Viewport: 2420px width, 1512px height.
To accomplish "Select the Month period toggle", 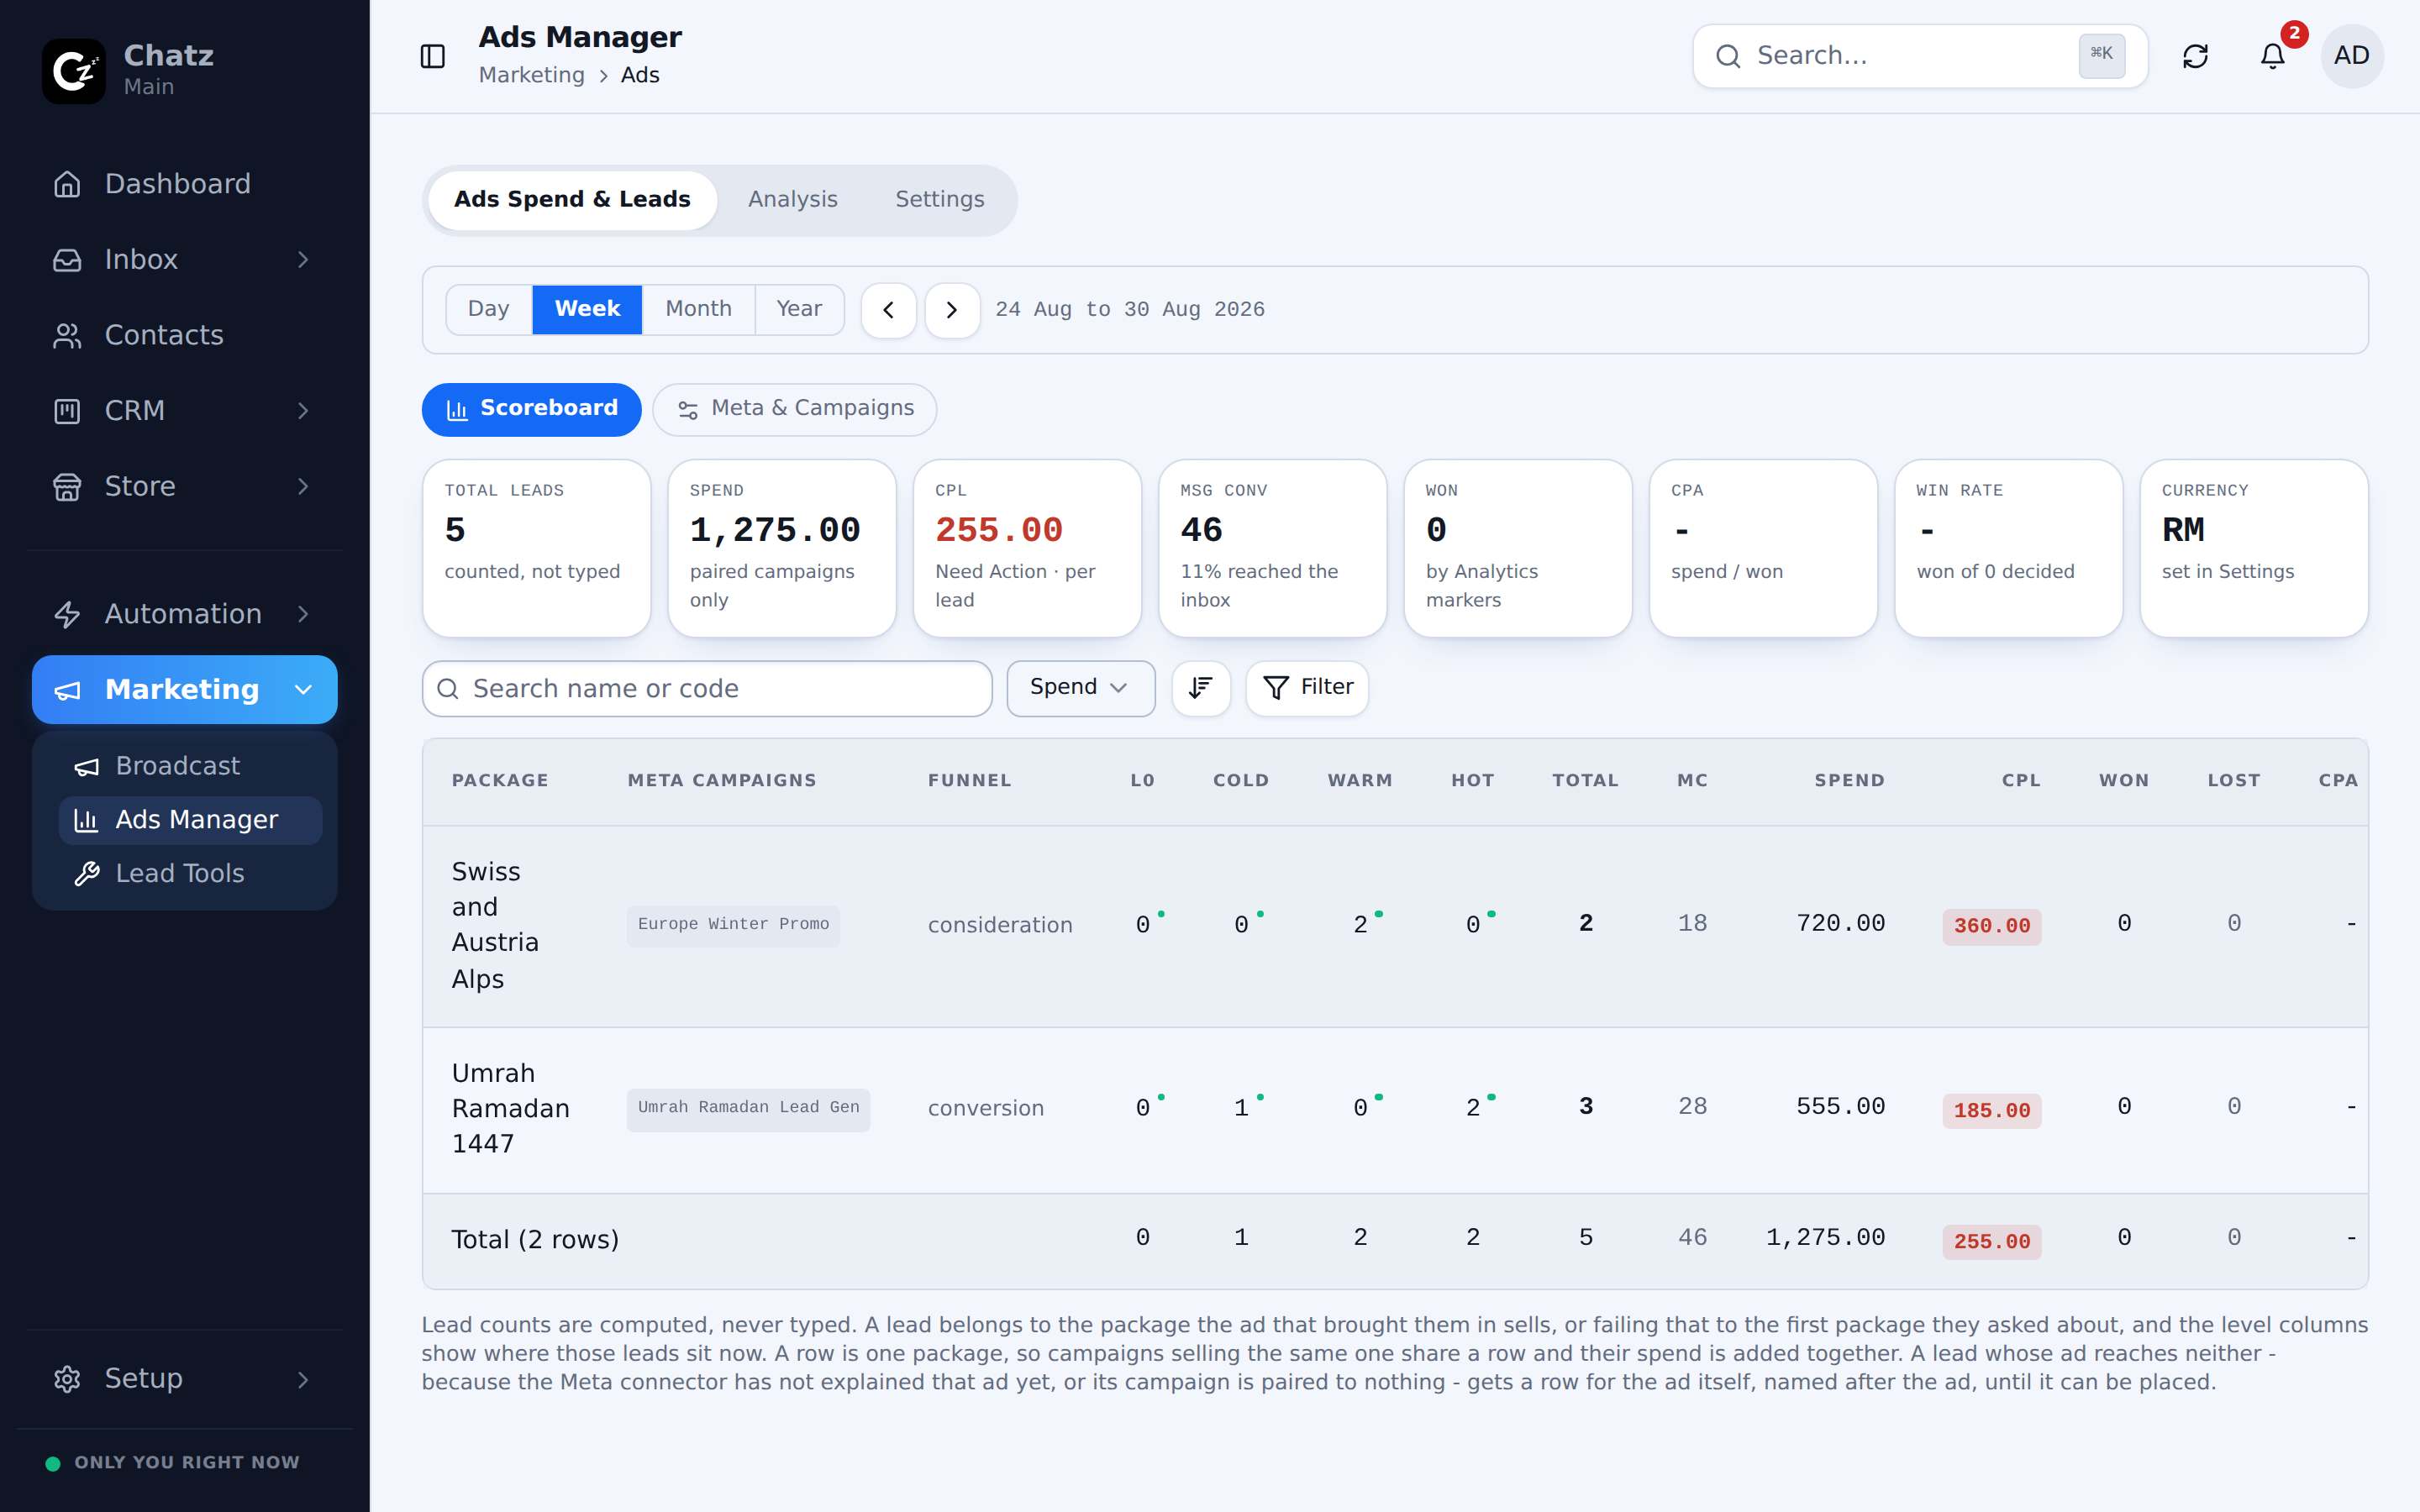I will click(x=699, y=310).
